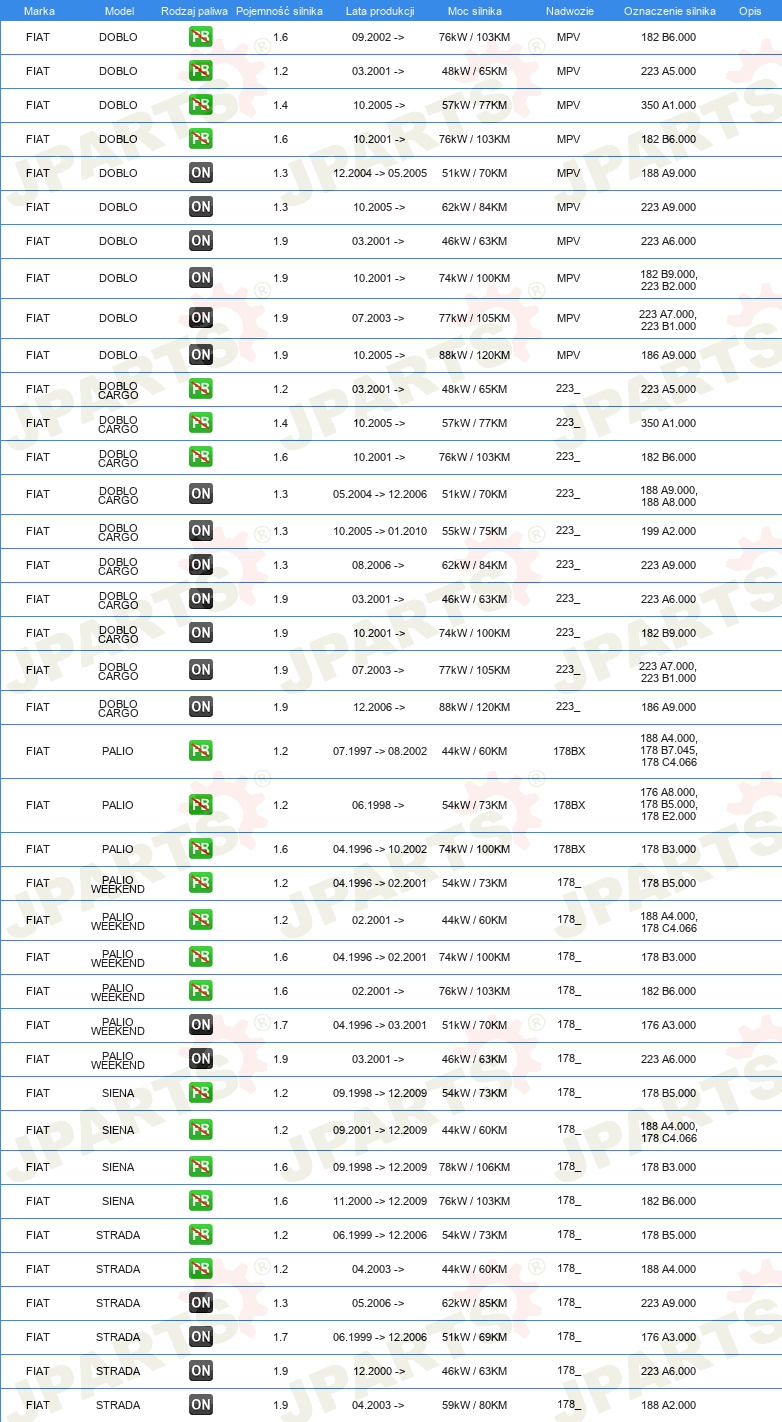This screenshot has height=1422, width=782.
Task: Click the petrol icon for Doblo Cargo 1.6
Action: click(x=201, y=457)
